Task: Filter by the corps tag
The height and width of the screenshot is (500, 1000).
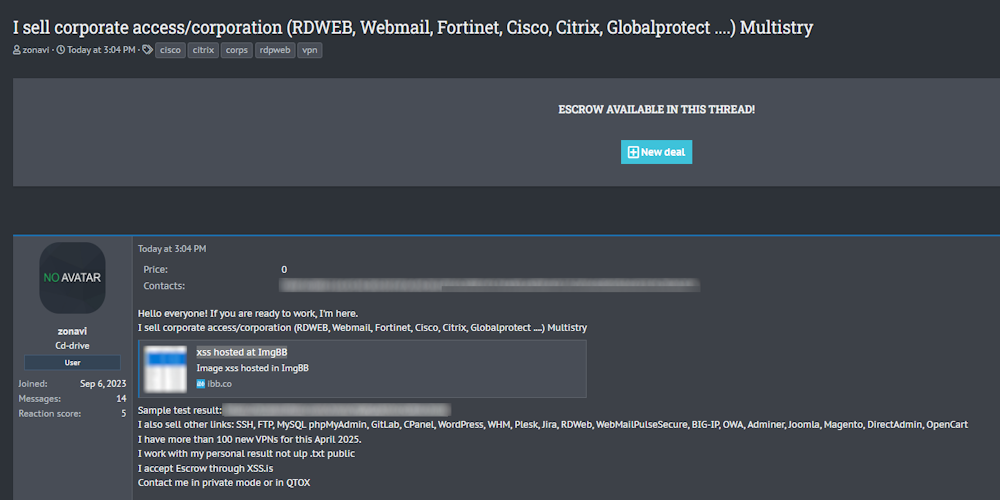Action: (236, 50)
